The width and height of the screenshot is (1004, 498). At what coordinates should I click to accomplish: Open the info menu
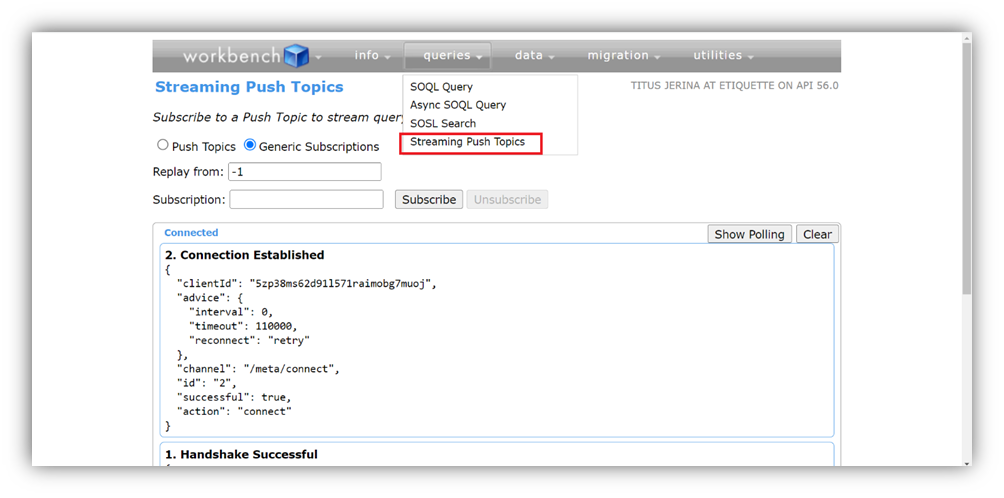point(373,56)
